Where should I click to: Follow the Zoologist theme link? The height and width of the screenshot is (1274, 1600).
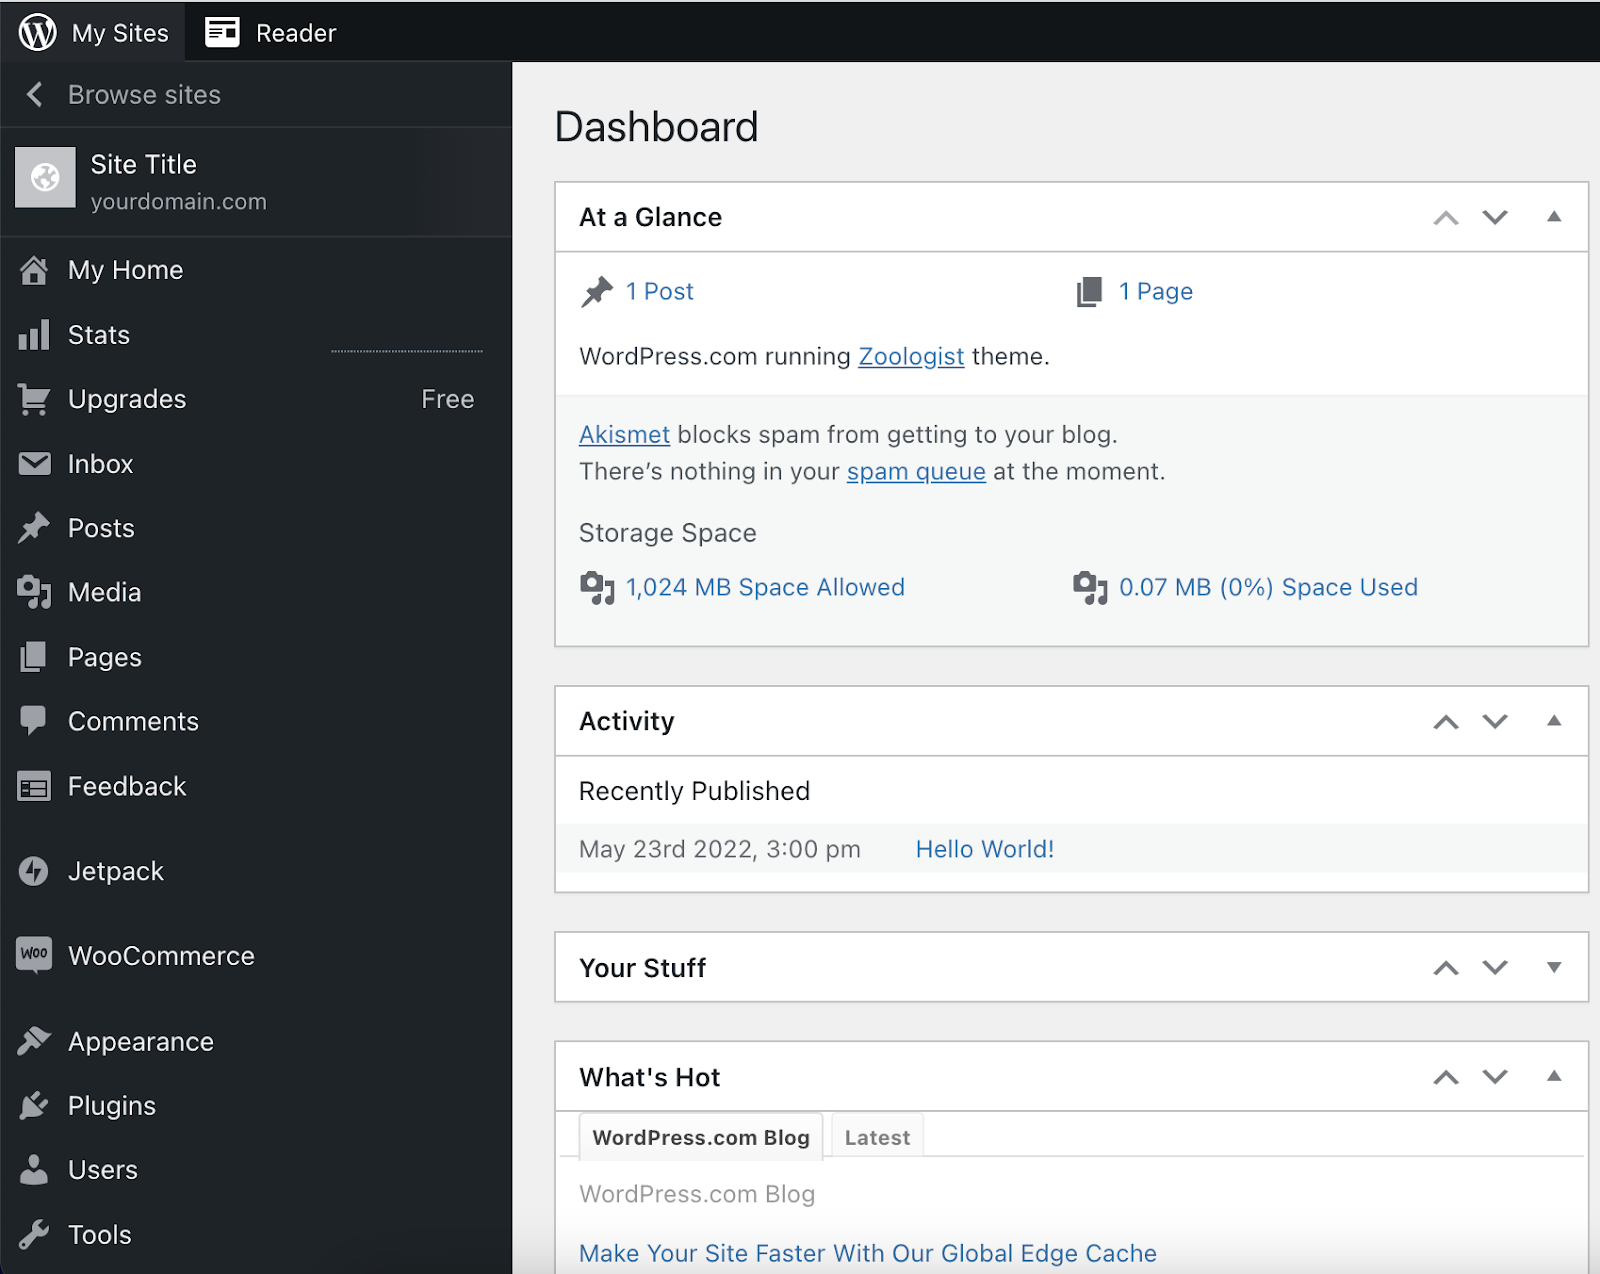[x=911, y=356]
